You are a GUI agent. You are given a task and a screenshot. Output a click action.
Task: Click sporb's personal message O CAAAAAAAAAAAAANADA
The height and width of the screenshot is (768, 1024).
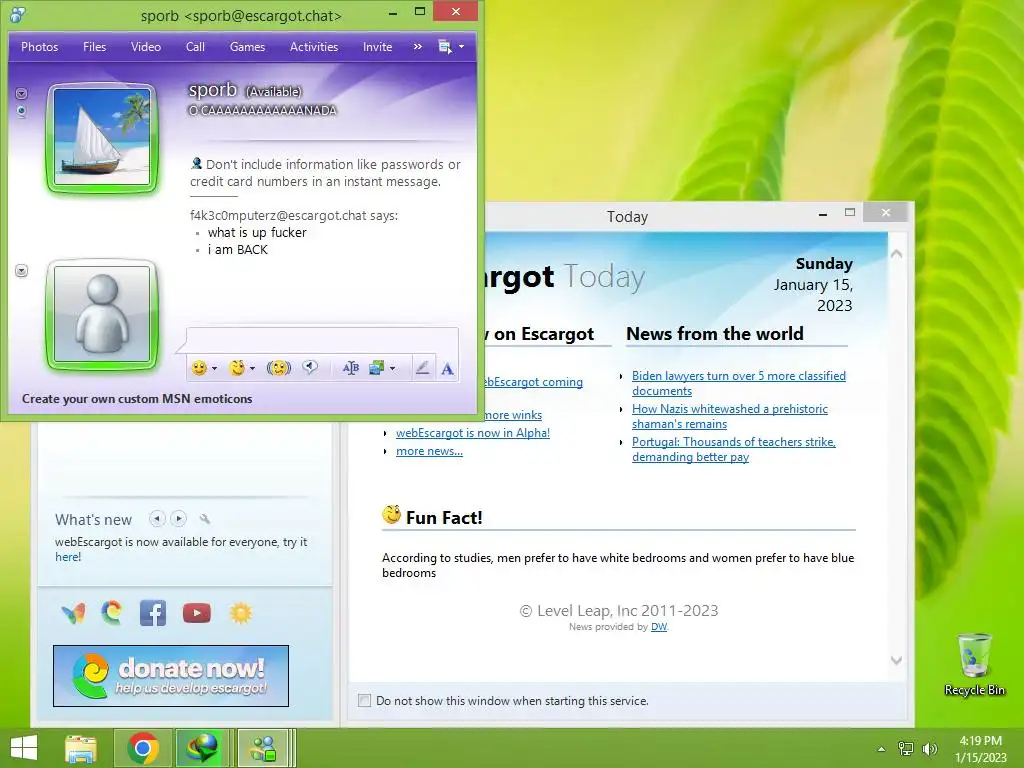263,110
